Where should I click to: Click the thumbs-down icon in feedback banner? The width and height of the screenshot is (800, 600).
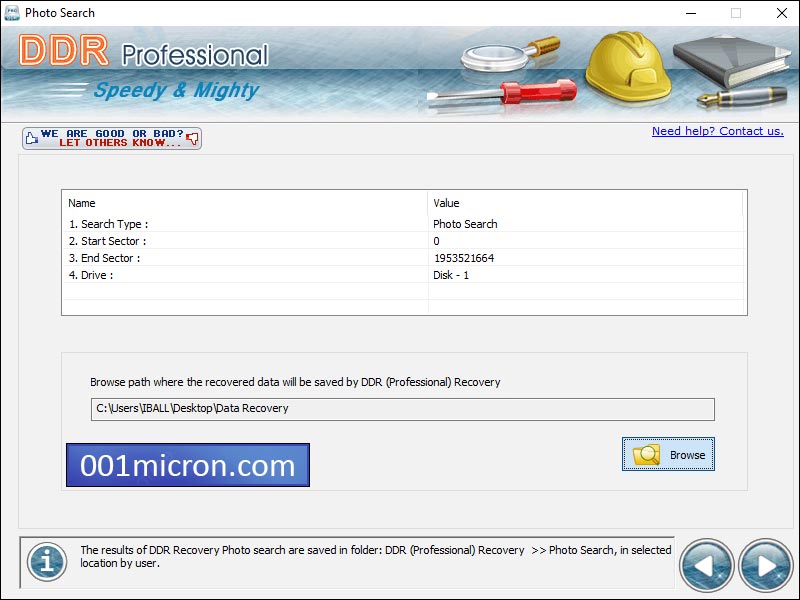pos(192,138)
